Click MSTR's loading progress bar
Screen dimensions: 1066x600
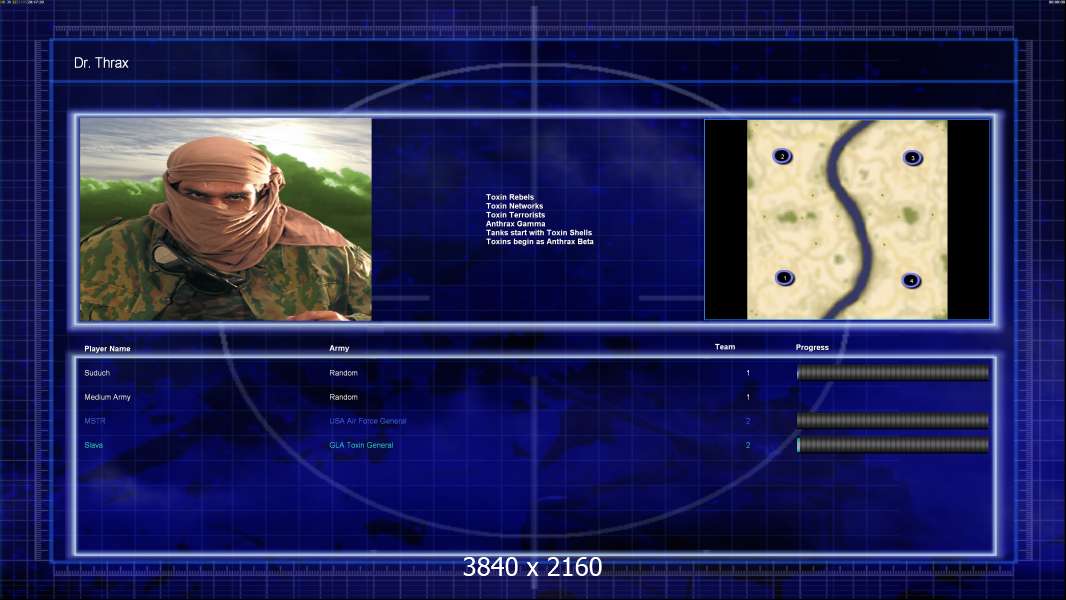(893, 421)
